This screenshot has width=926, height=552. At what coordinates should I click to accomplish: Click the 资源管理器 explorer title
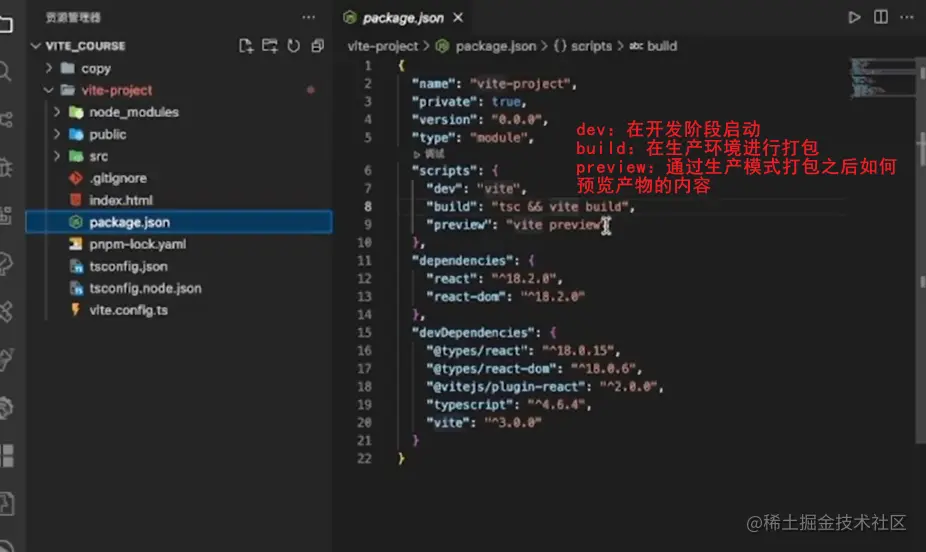tap(73, 18)
